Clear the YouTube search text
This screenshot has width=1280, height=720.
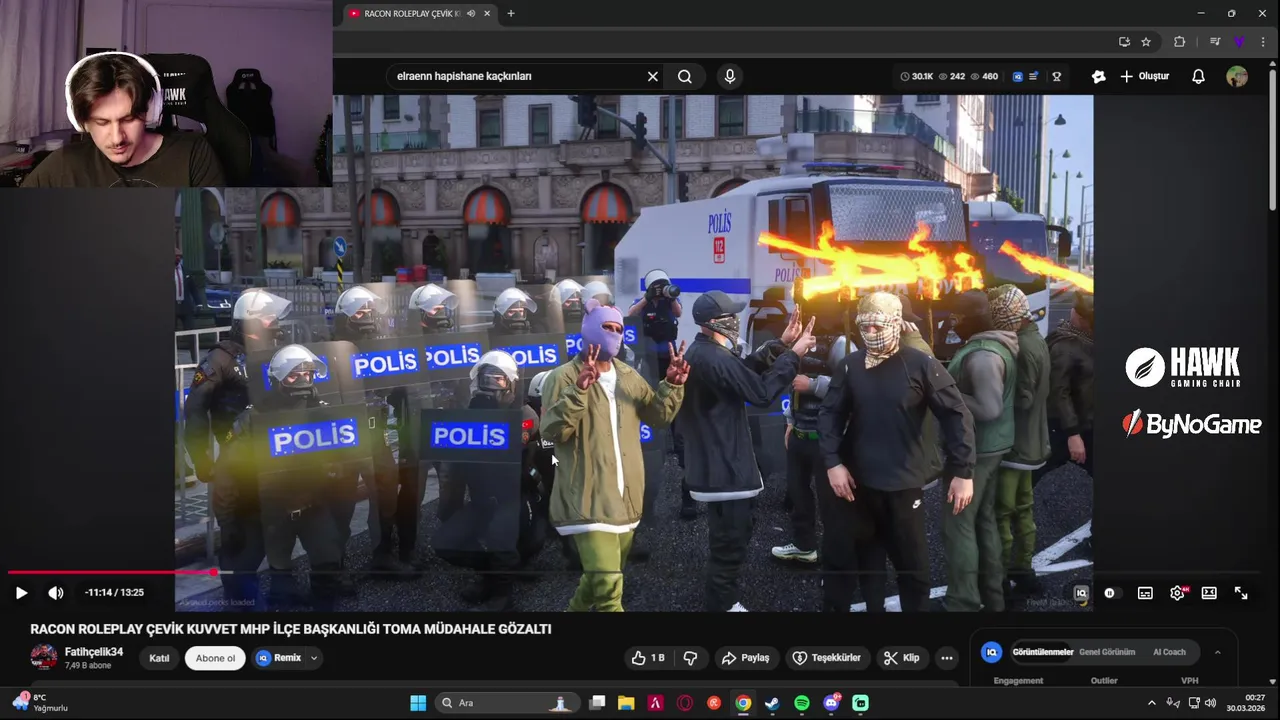point(653,76)
